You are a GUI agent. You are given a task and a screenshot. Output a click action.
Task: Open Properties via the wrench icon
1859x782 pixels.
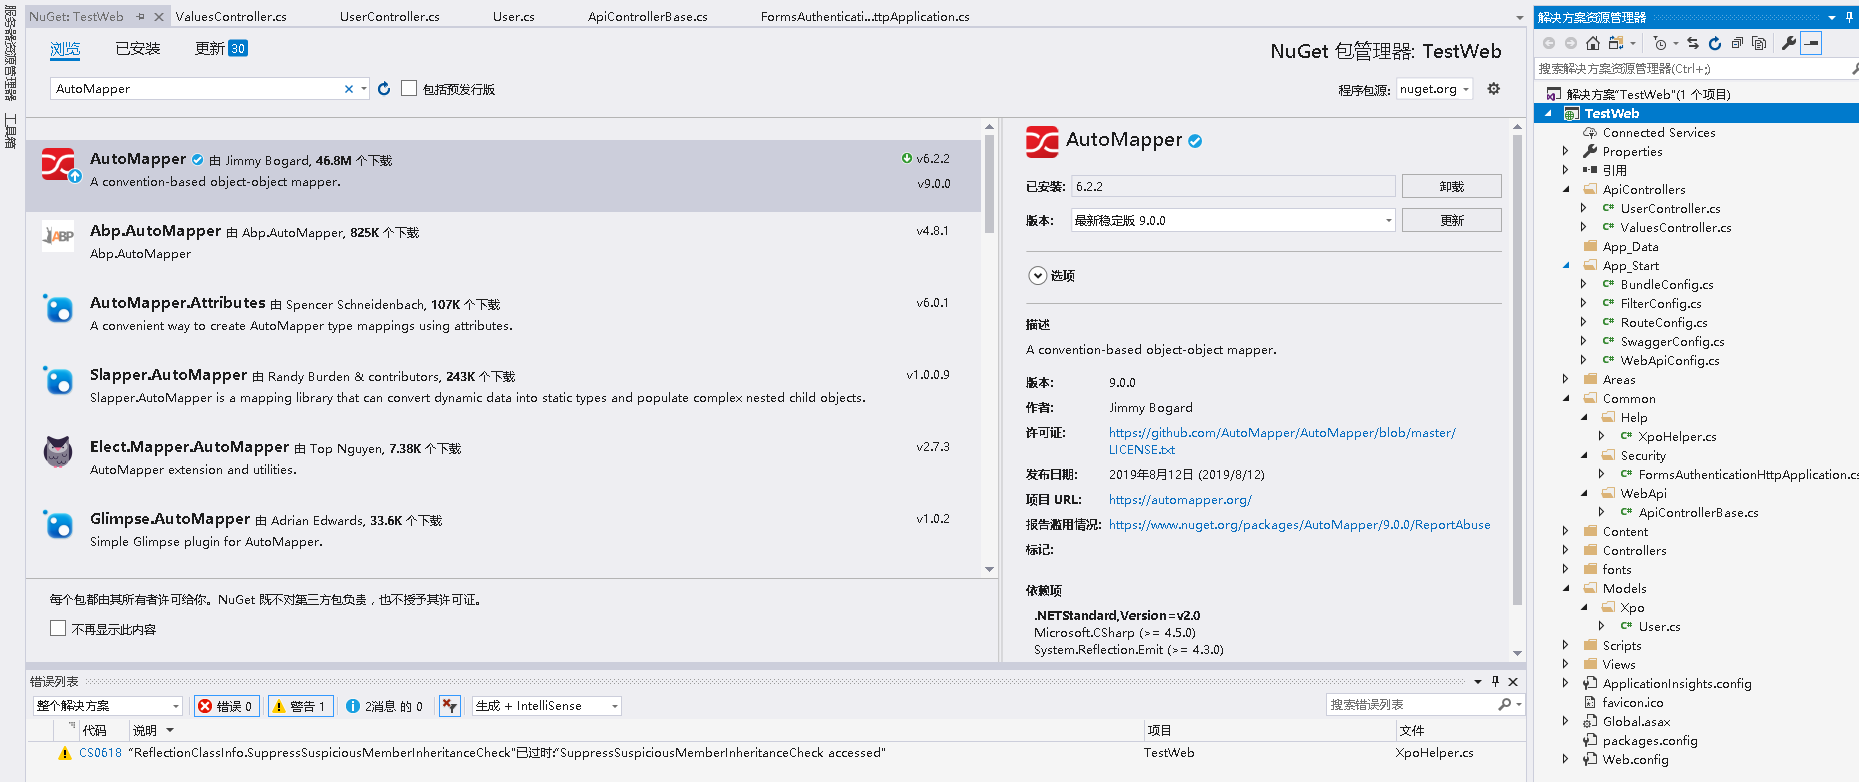pos(1789,43)
